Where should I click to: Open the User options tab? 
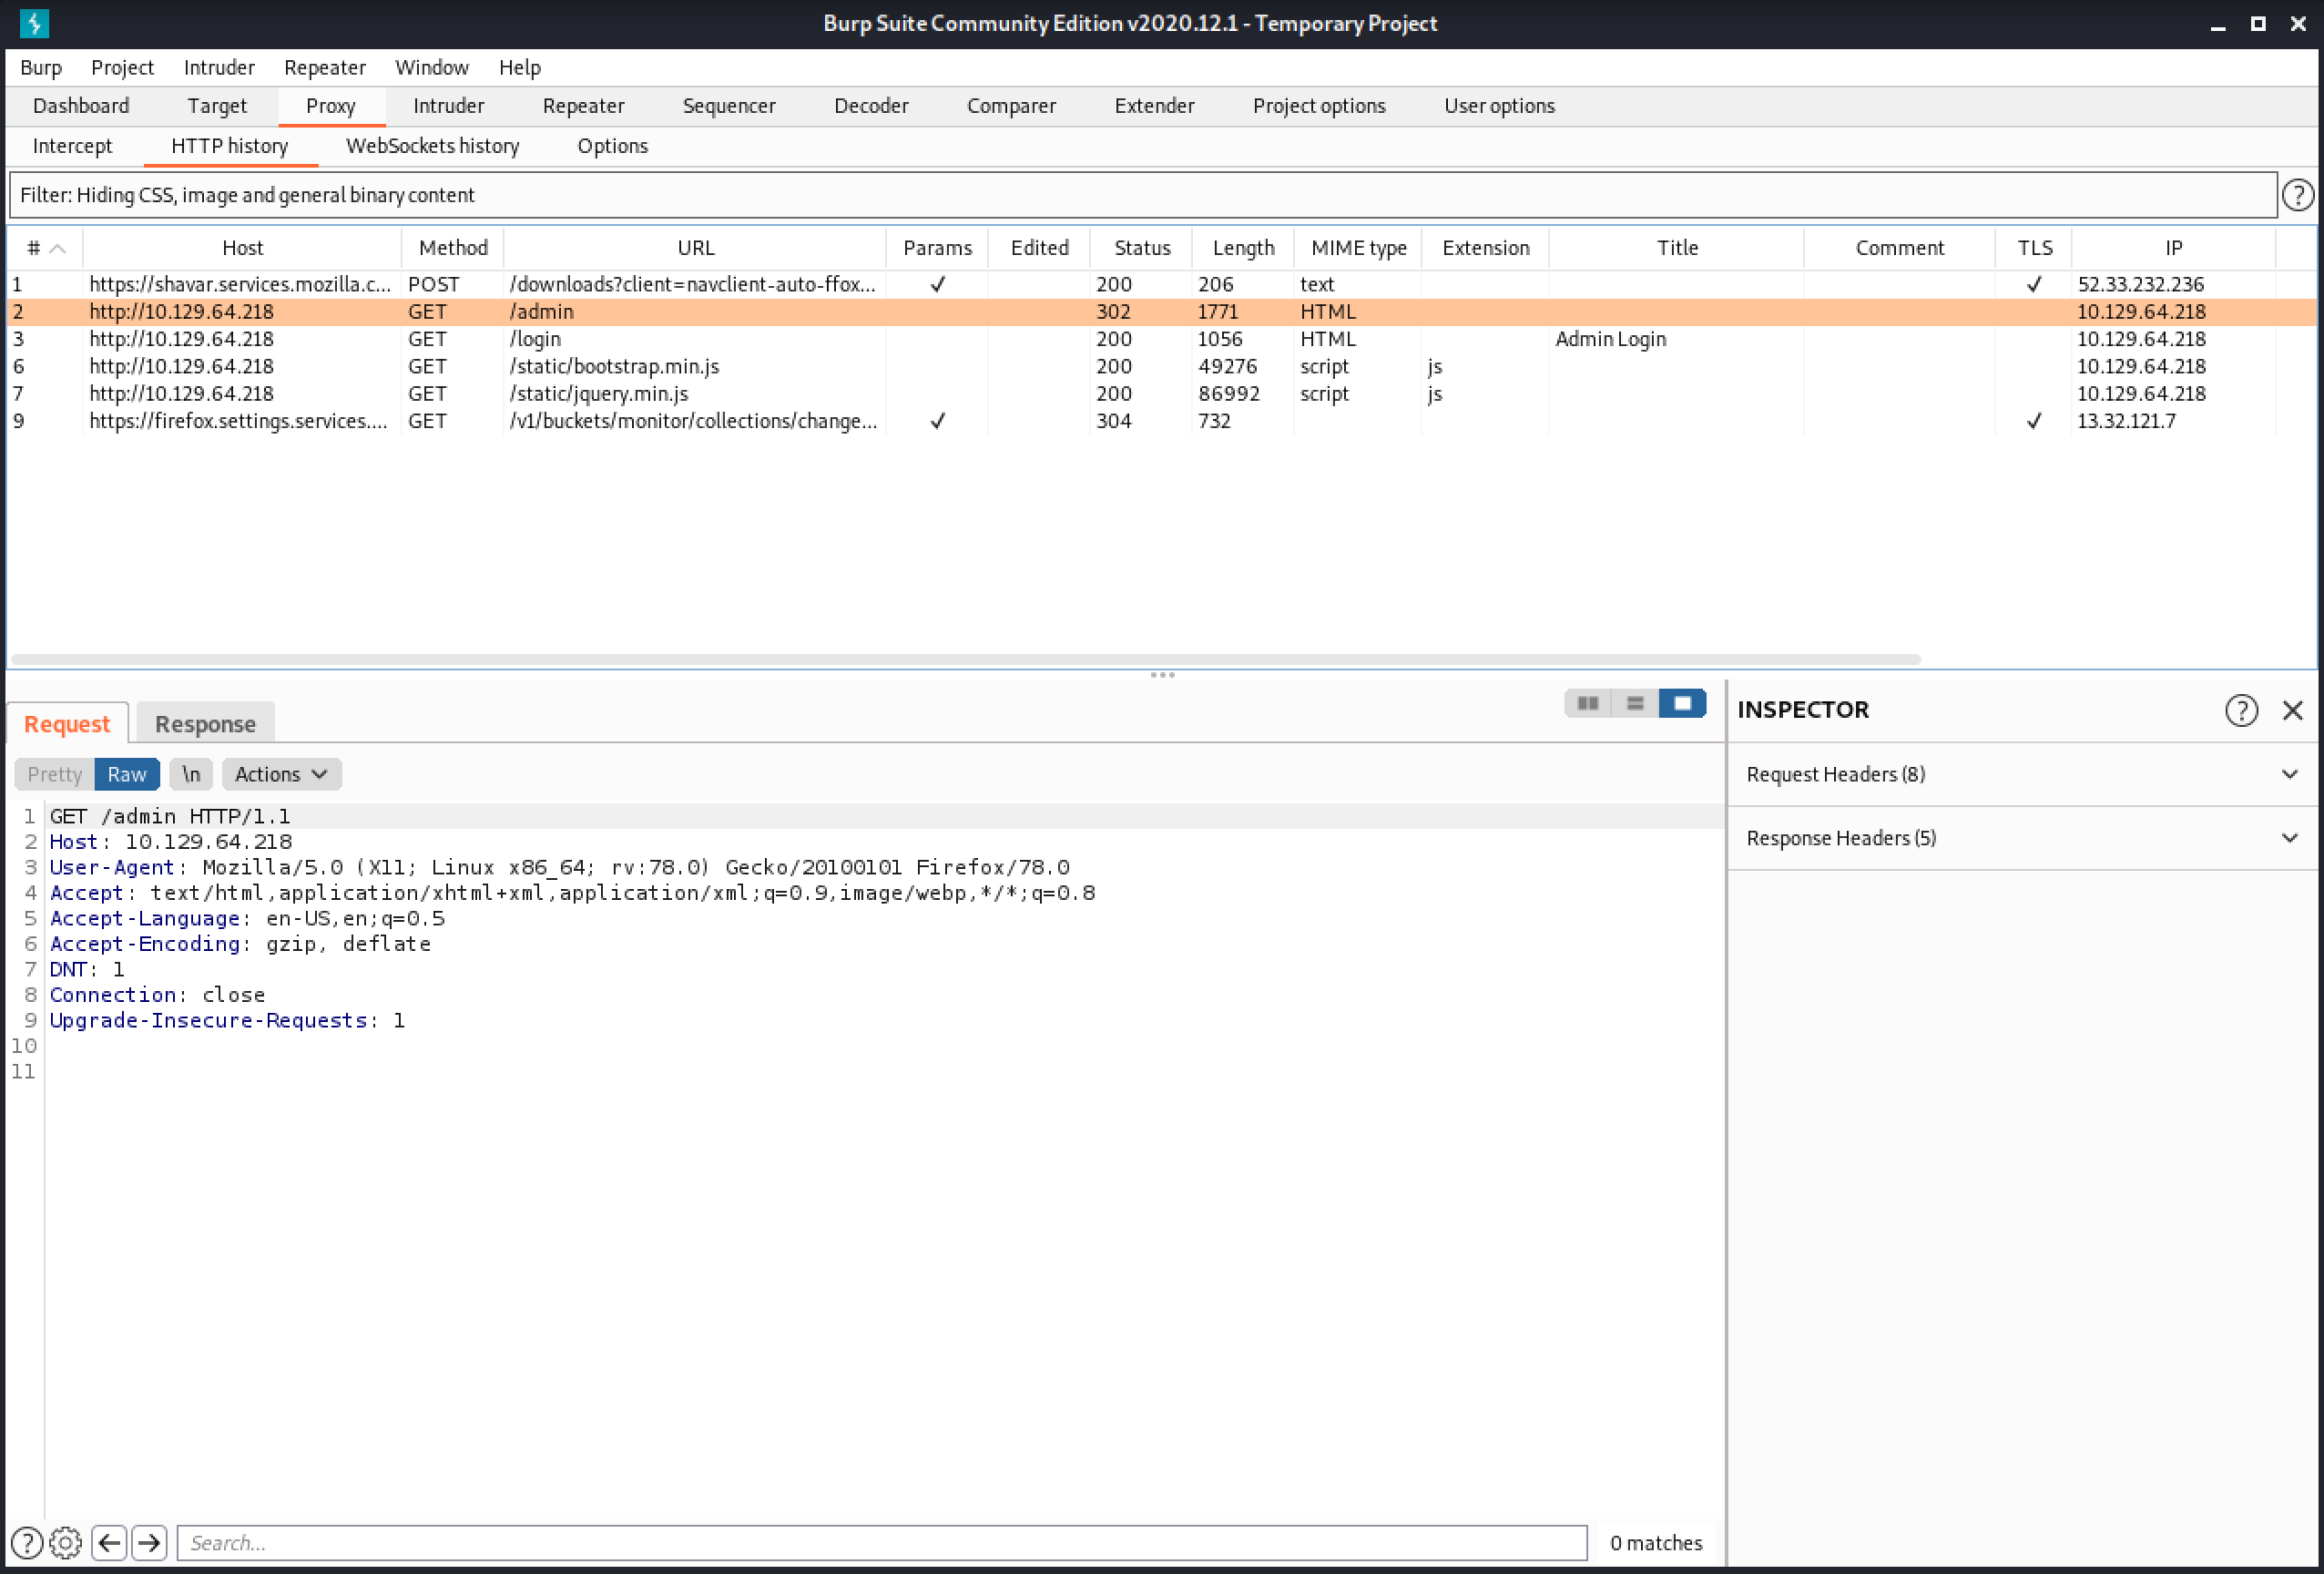click(1499, 106)
